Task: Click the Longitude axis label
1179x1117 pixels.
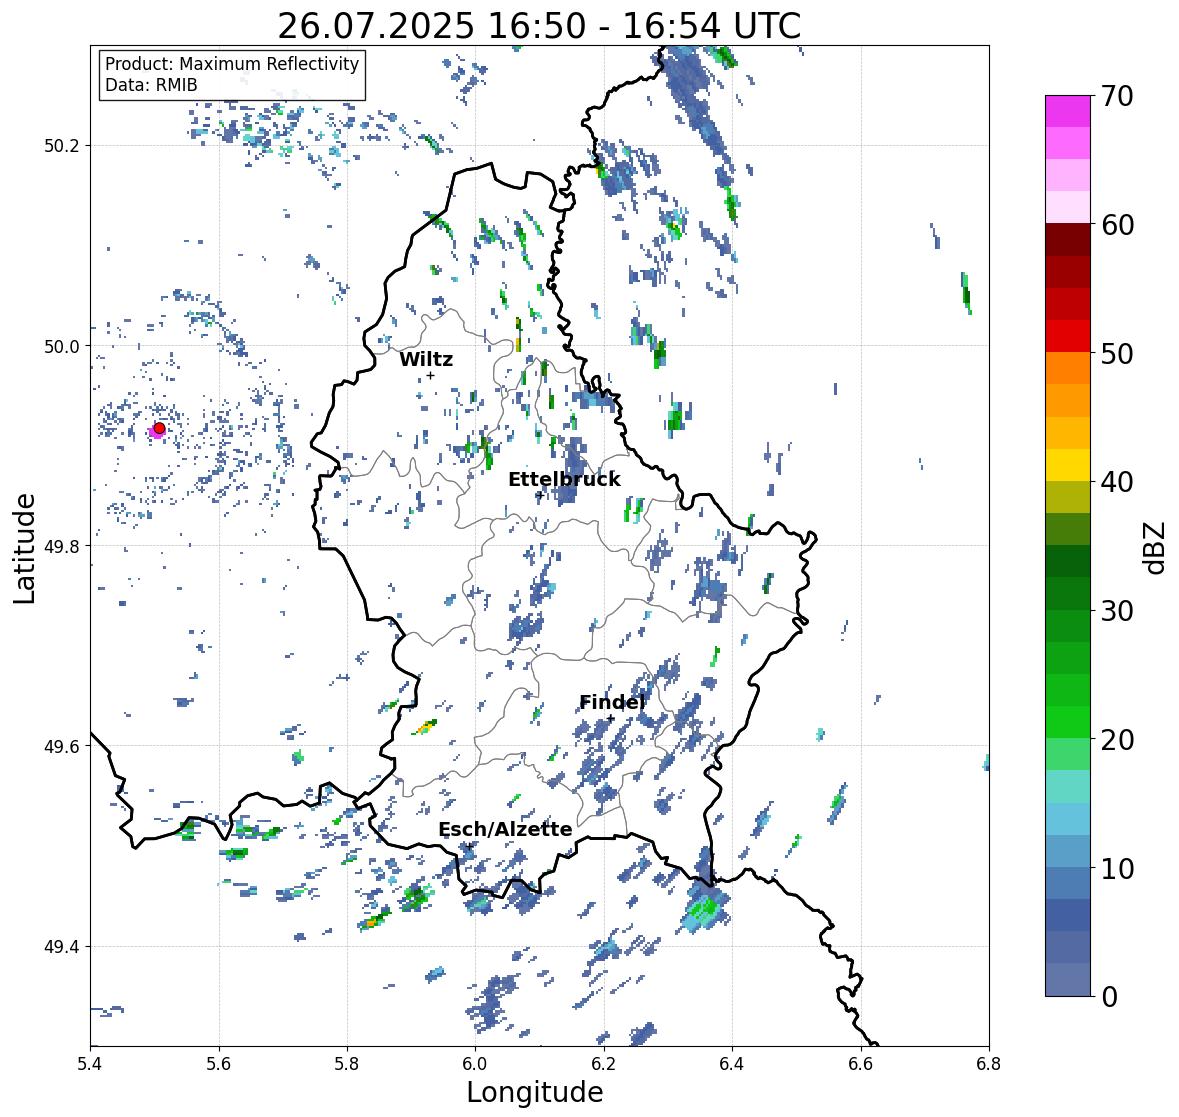Action: point(535,1092)
